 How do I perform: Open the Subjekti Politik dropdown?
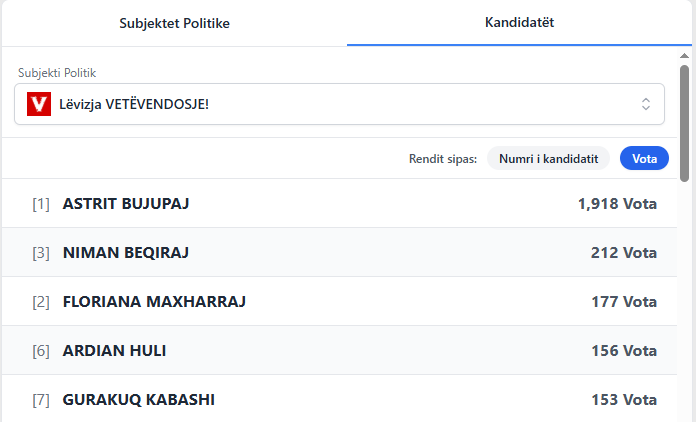pyautogui.click(x=340, y=104)
